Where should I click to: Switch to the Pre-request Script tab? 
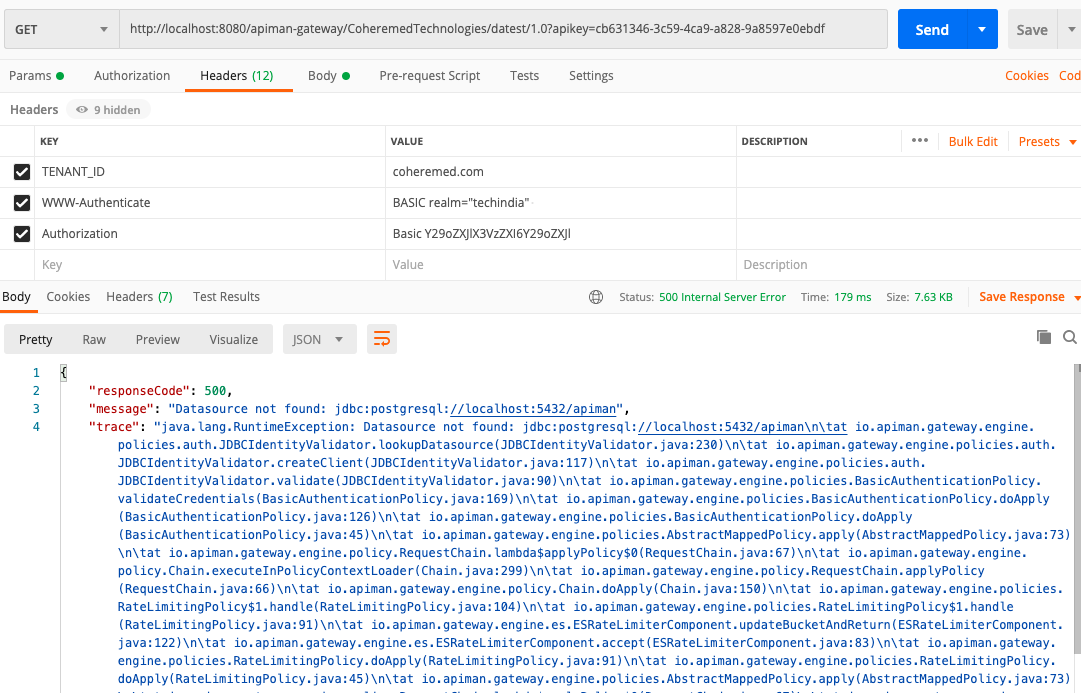[x=428, y=75]
